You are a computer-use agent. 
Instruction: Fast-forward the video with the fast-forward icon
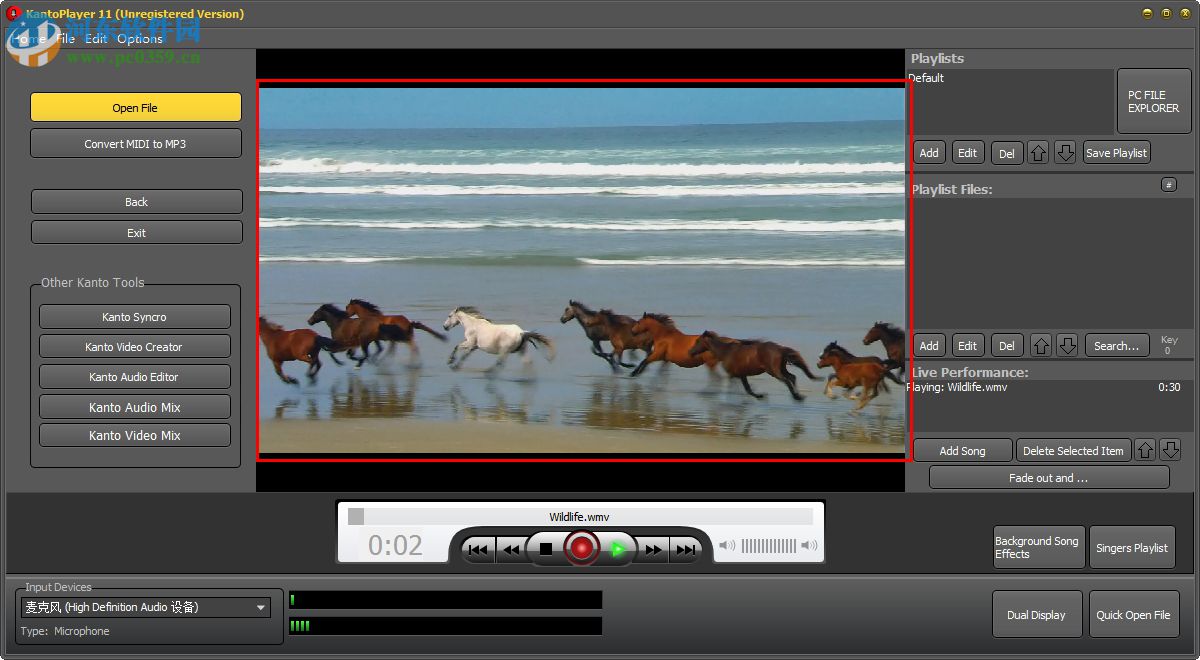653,548
